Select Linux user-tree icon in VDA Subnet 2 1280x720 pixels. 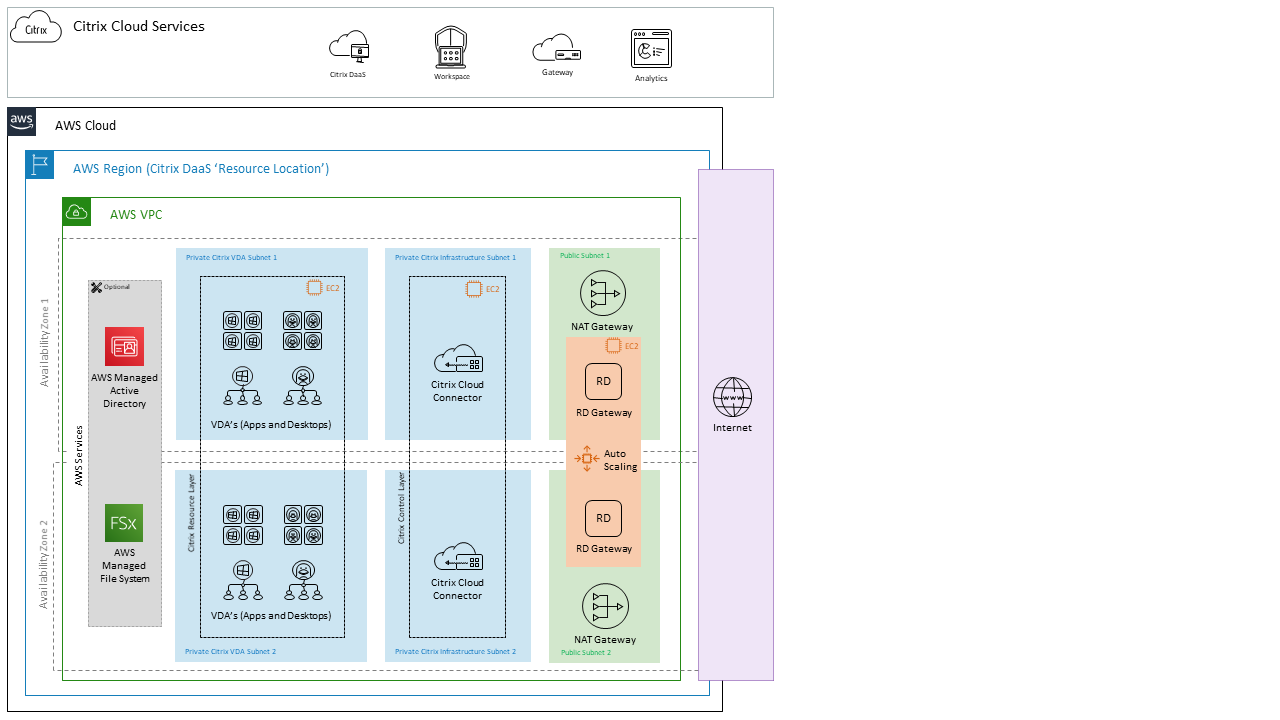[x=302, y=581]
